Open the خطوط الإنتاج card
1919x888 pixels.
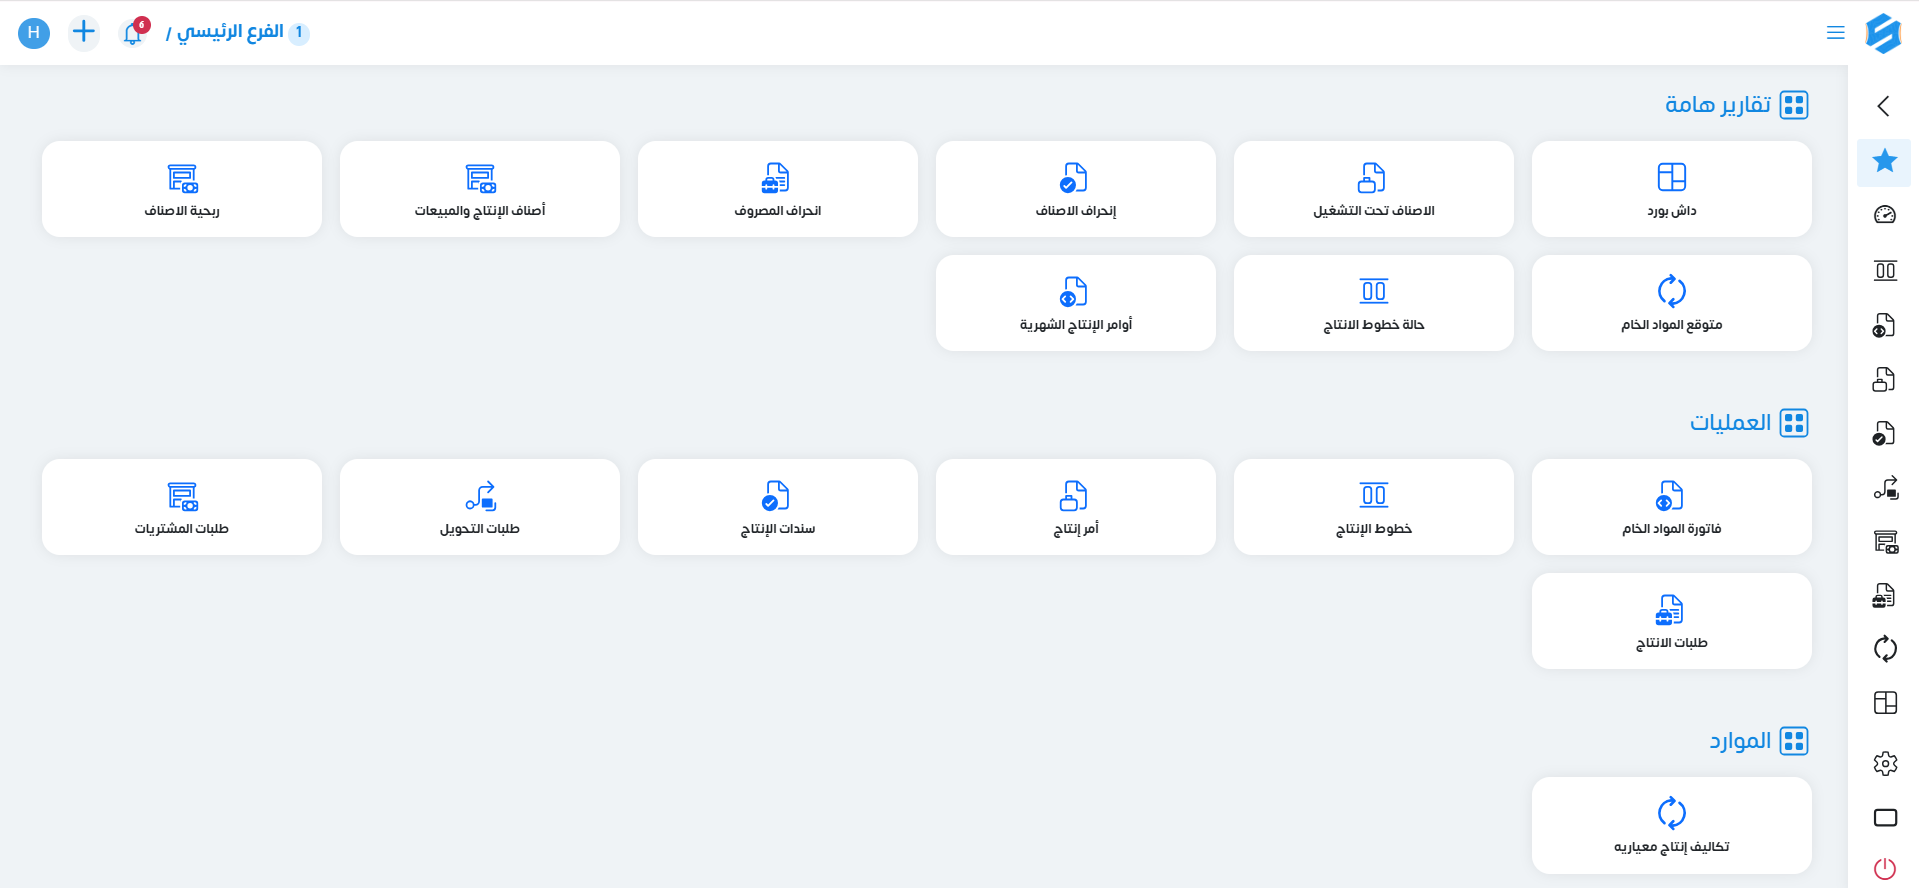(1373, 507)
